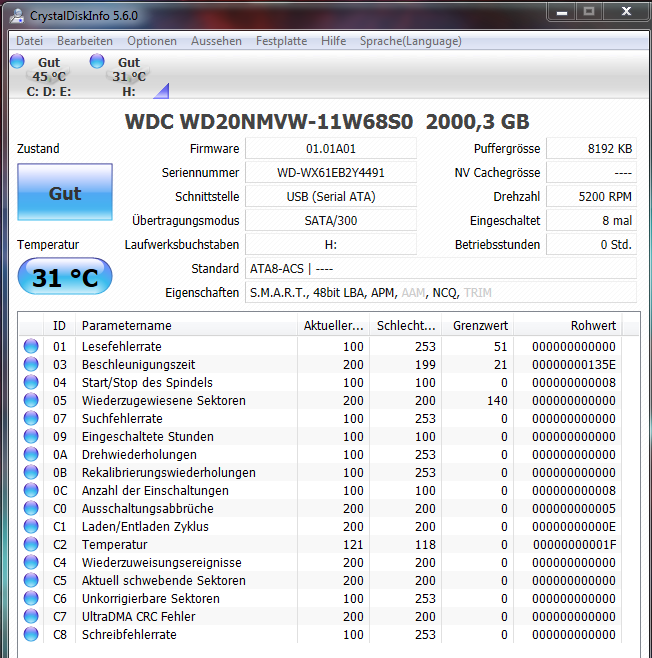This screenshot has height=658, width=652.
Task: Click the drive title WDC WD20NMVW-11W68S0
Action: coord(269,122)
